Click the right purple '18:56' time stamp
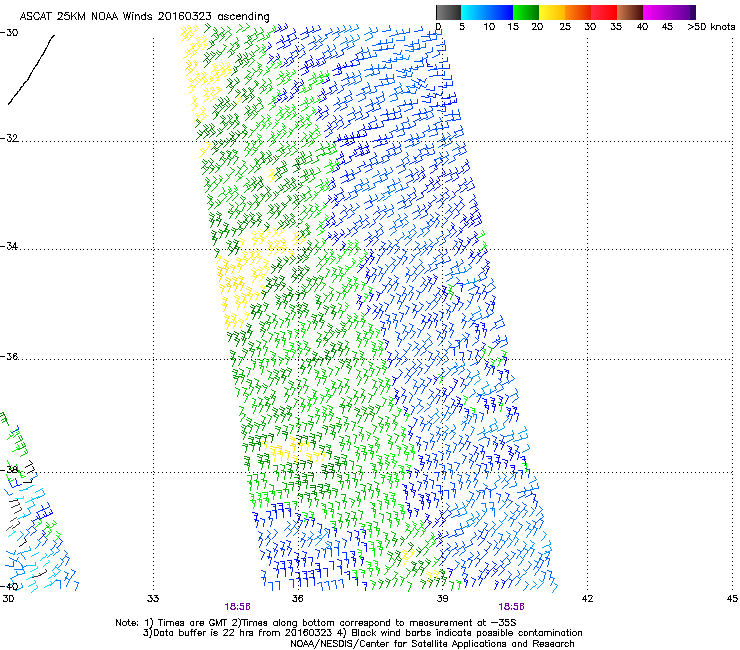This screenshot has width=740, height=650. coord(511,607)
